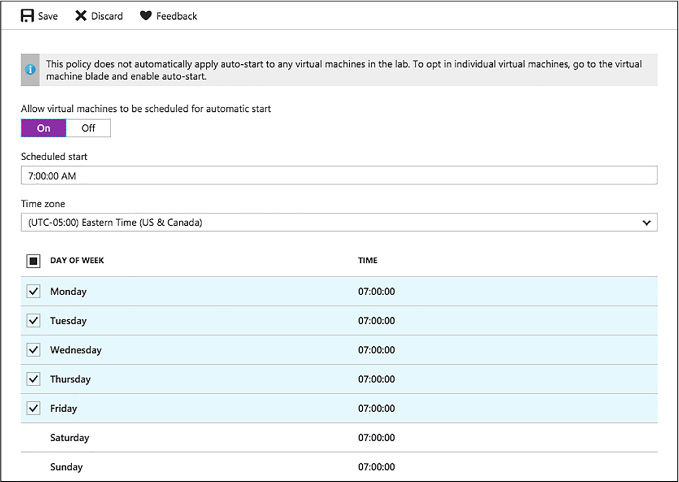This screenshot has height=482, width=679.
Task: Uncheck the Wednesday checkbox
Action: coord(33,349)
